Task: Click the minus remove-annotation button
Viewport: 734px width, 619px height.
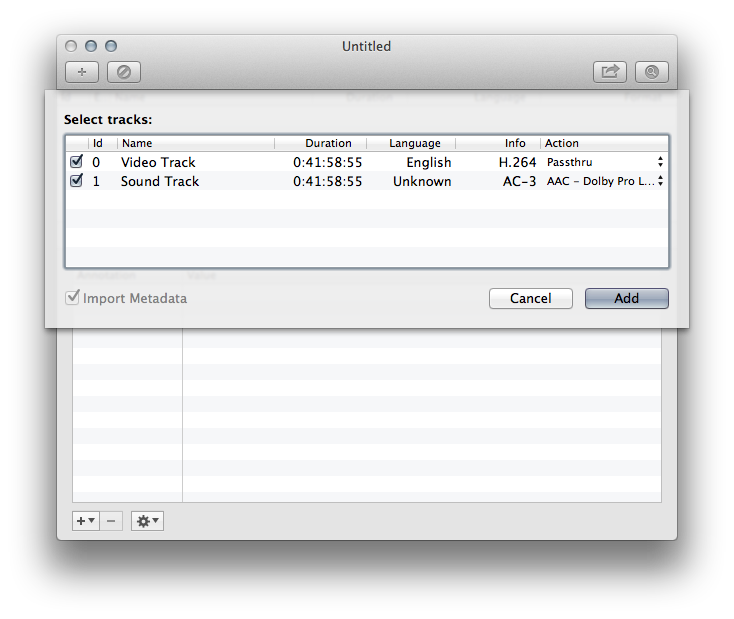Action: [x=111, y=521]
